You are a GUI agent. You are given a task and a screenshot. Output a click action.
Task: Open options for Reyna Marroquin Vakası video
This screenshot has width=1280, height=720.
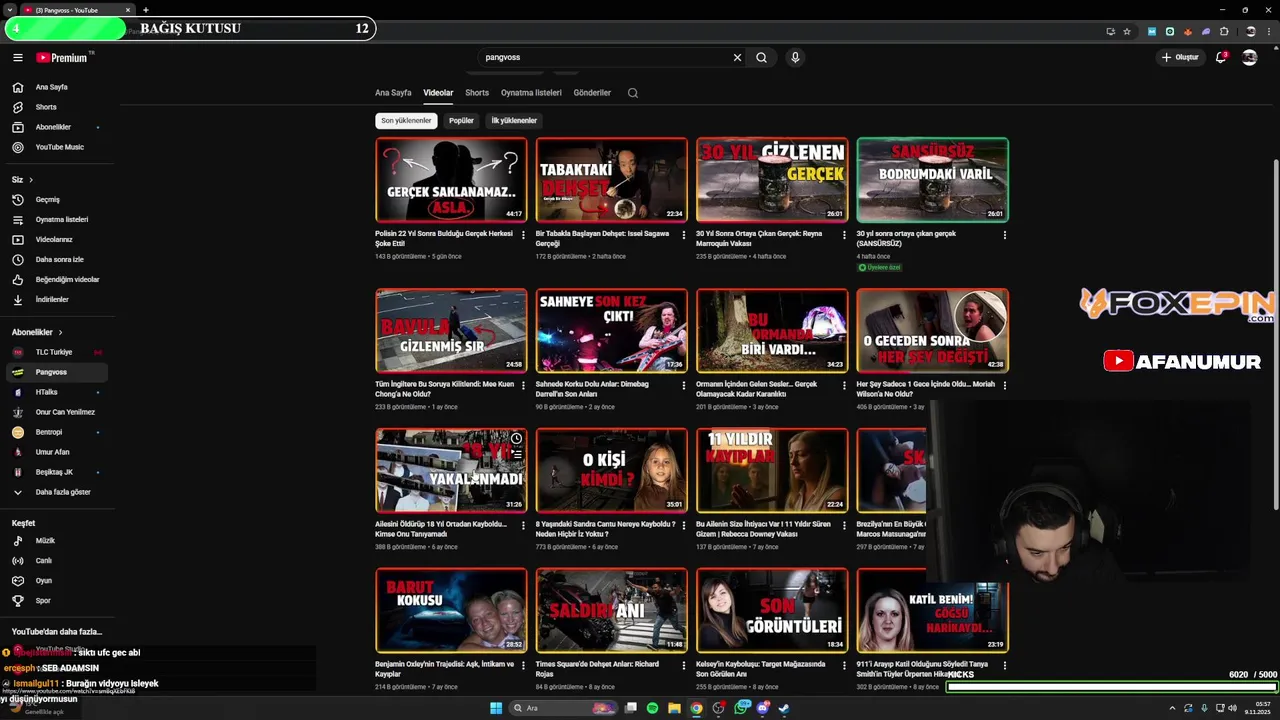pos(844,235)
